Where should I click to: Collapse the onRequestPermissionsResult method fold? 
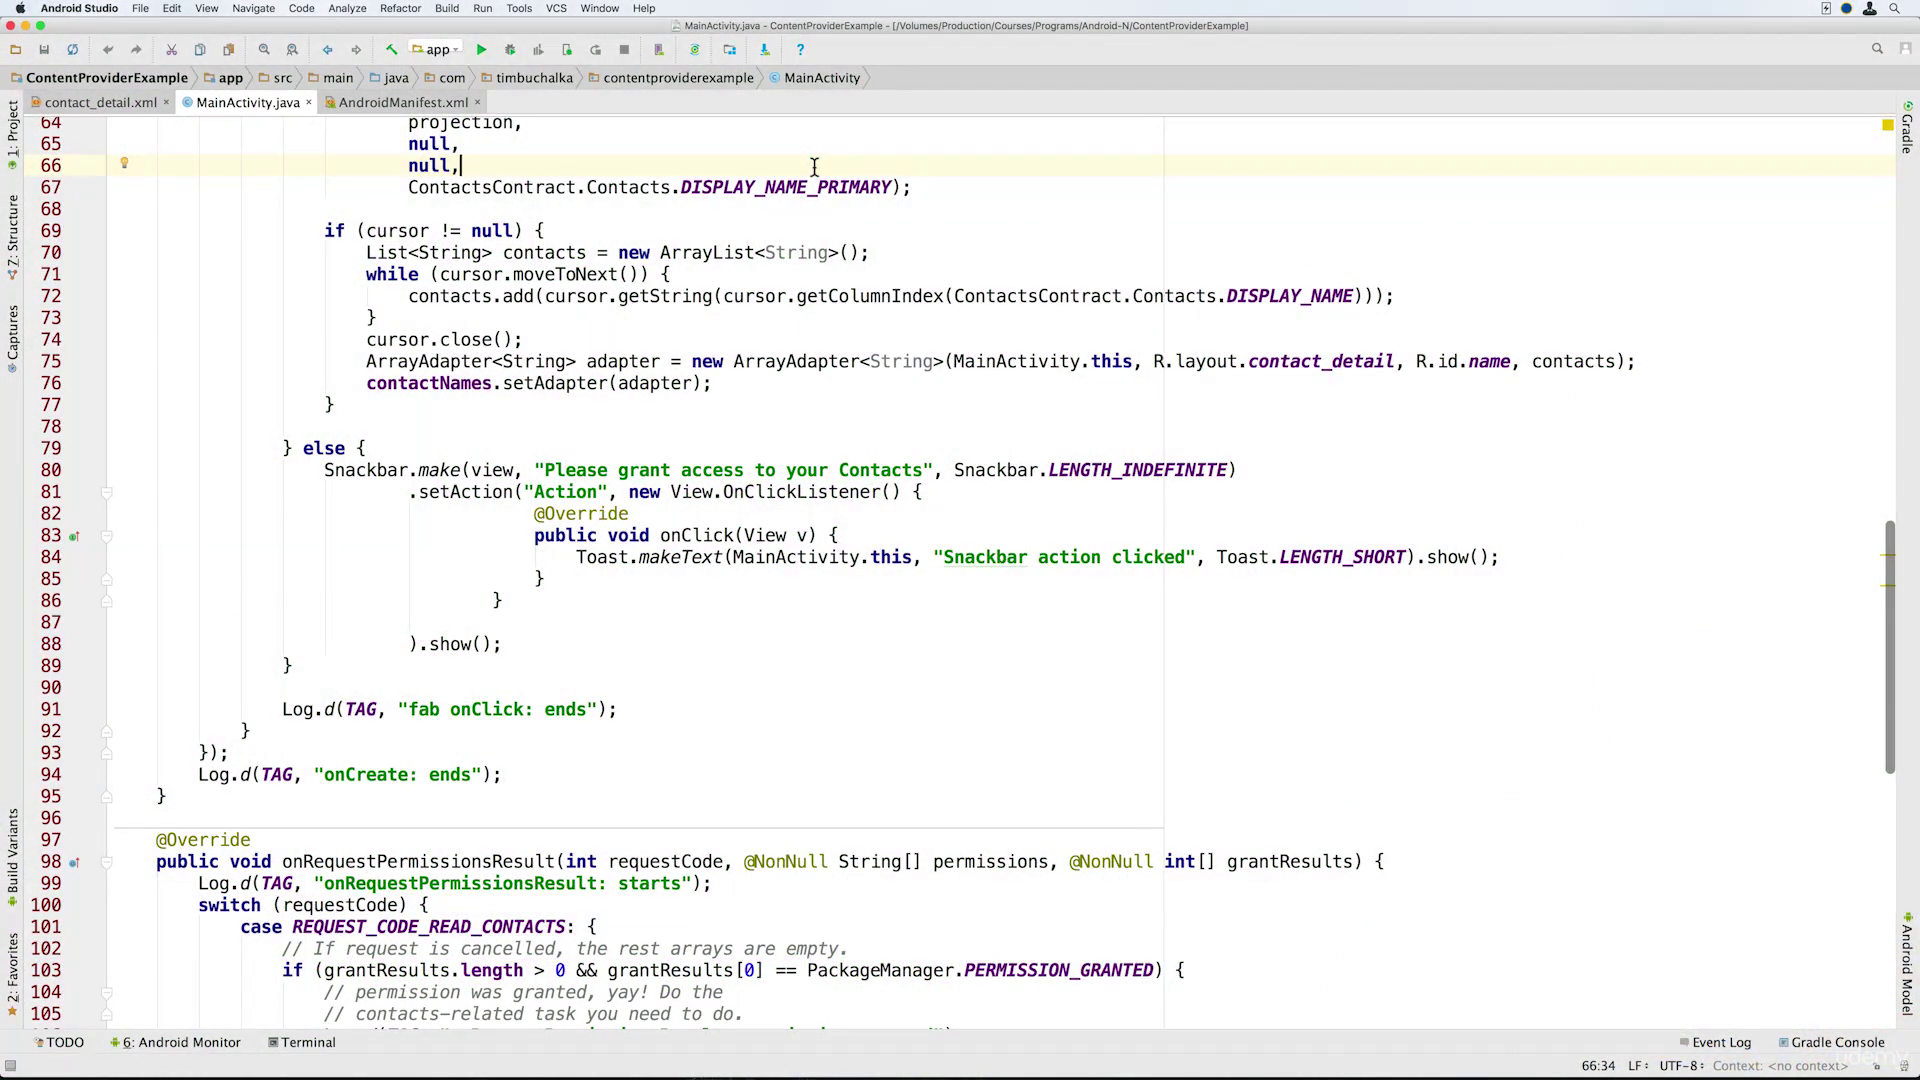coord(107,862)
